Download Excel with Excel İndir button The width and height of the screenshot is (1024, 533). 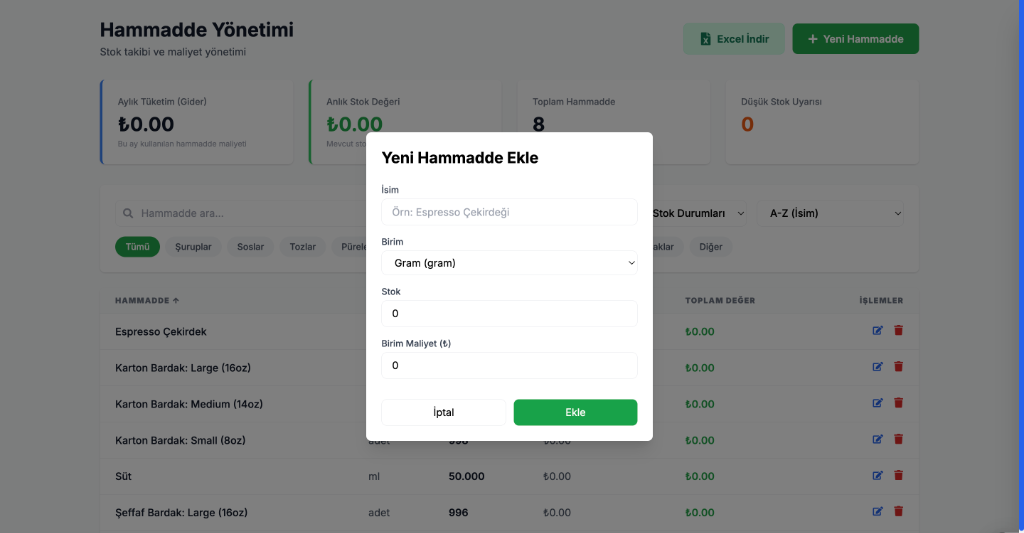734,39
